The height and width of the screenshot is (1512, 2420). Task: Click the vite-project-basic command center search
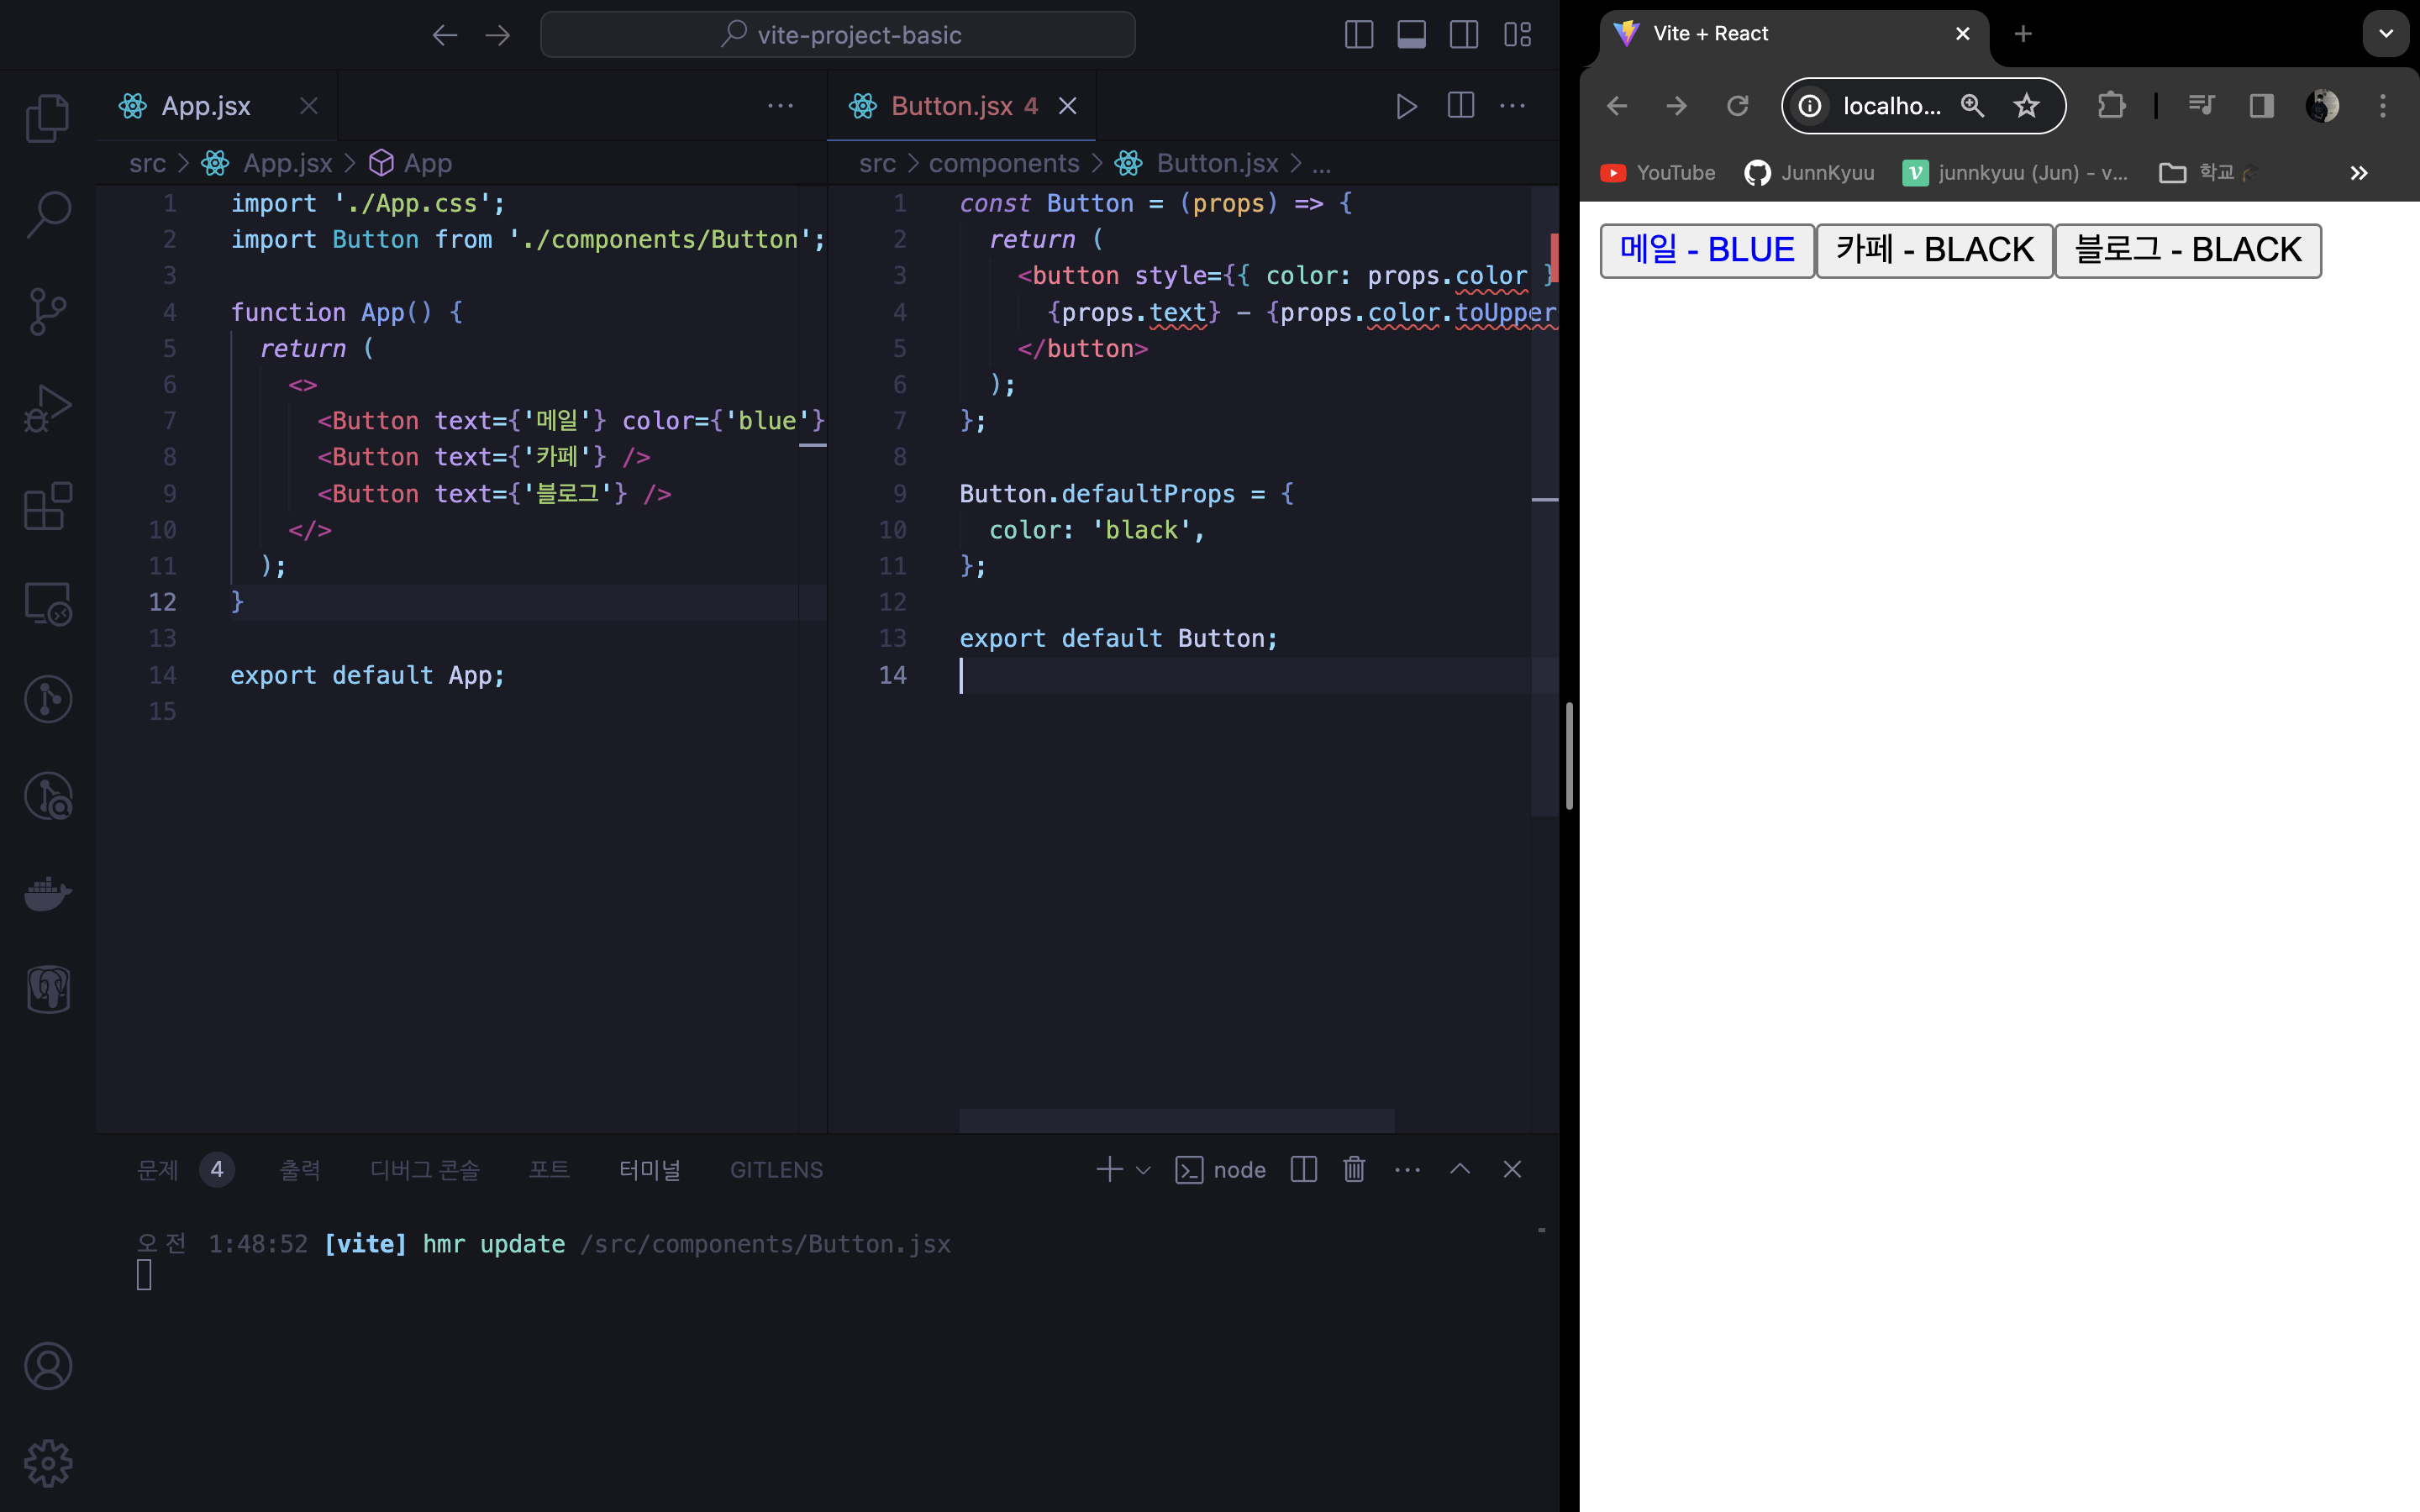coord(838,35)
